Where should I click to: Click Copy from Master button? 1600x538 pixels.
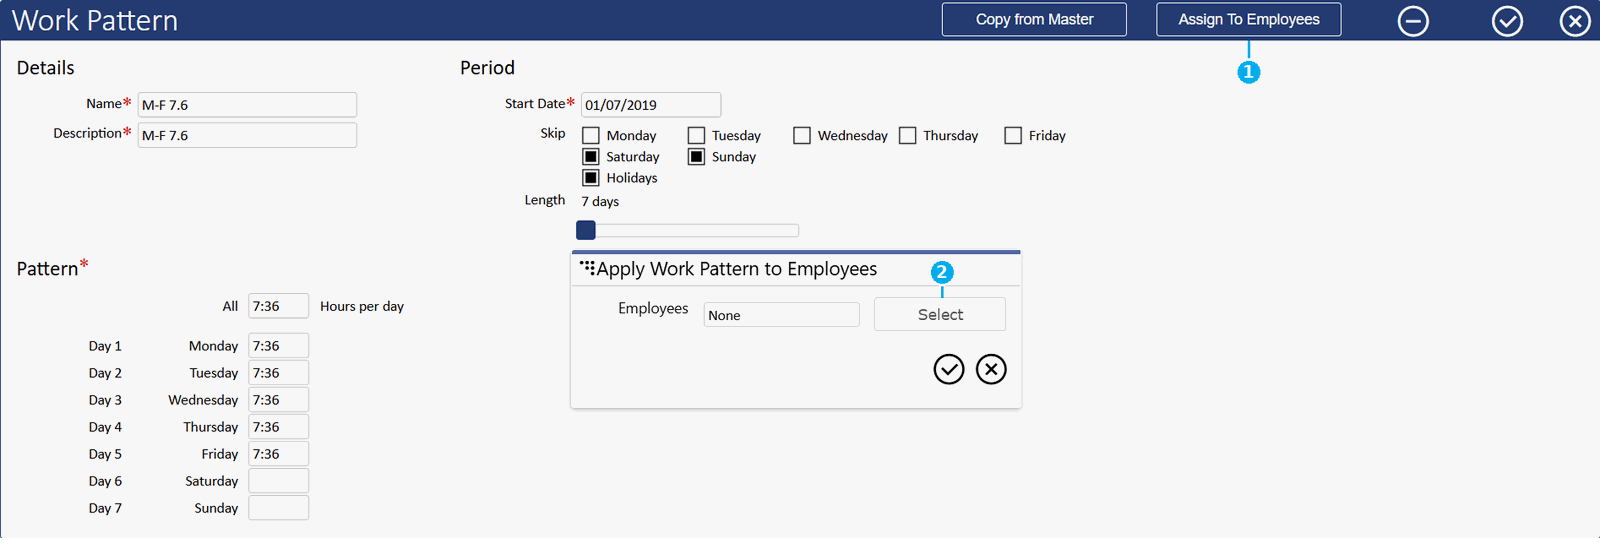click(1034, 19)
